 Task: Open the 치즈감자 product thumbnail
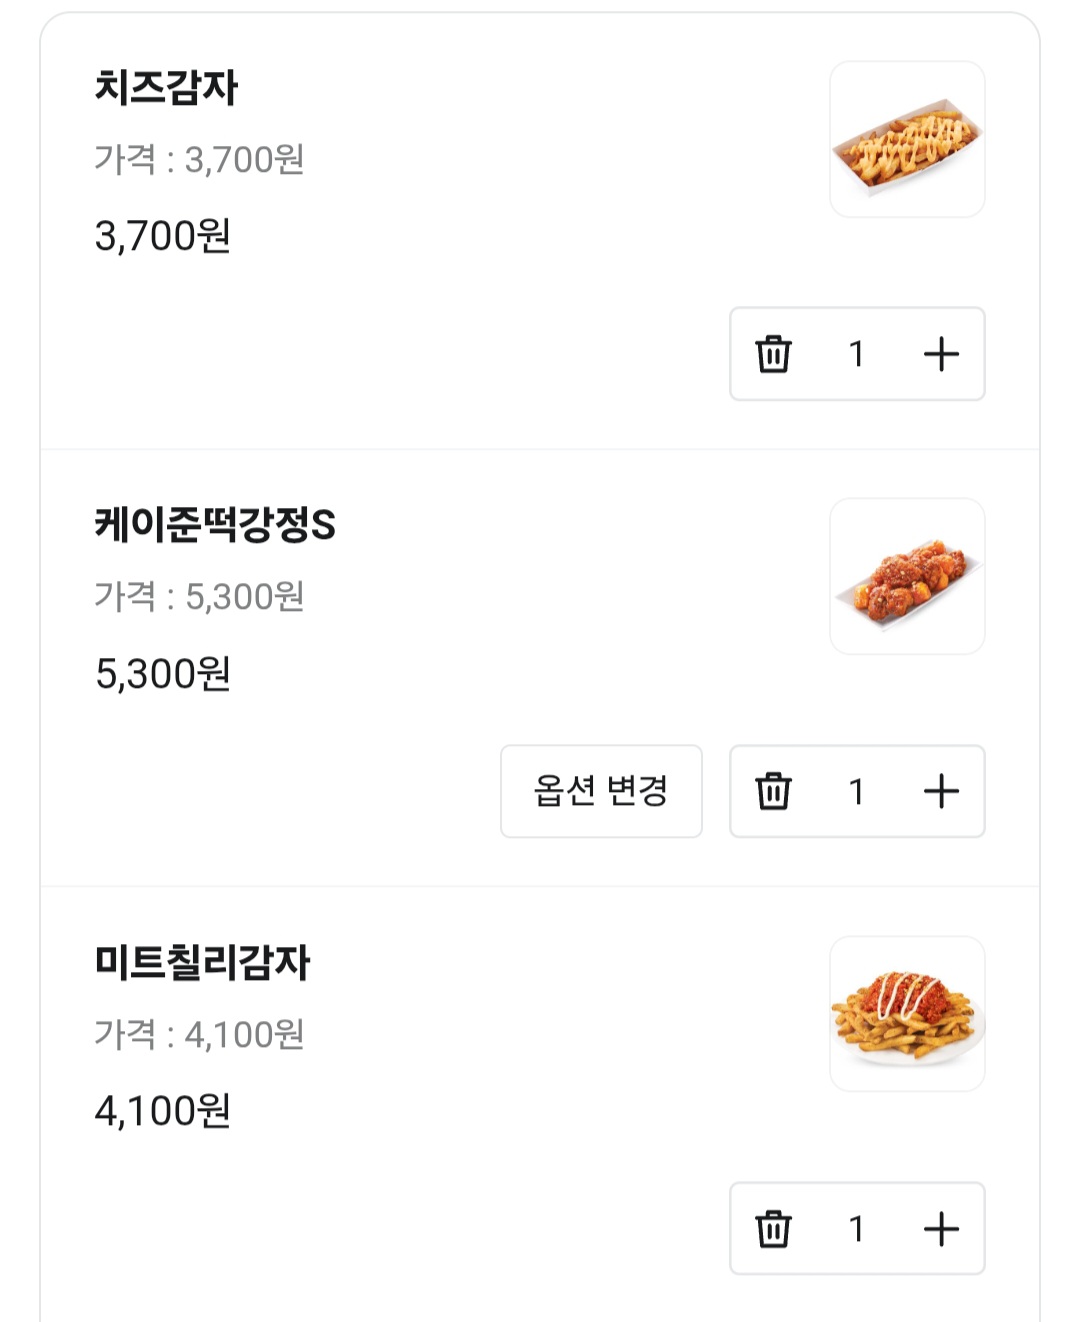[907, 139]
